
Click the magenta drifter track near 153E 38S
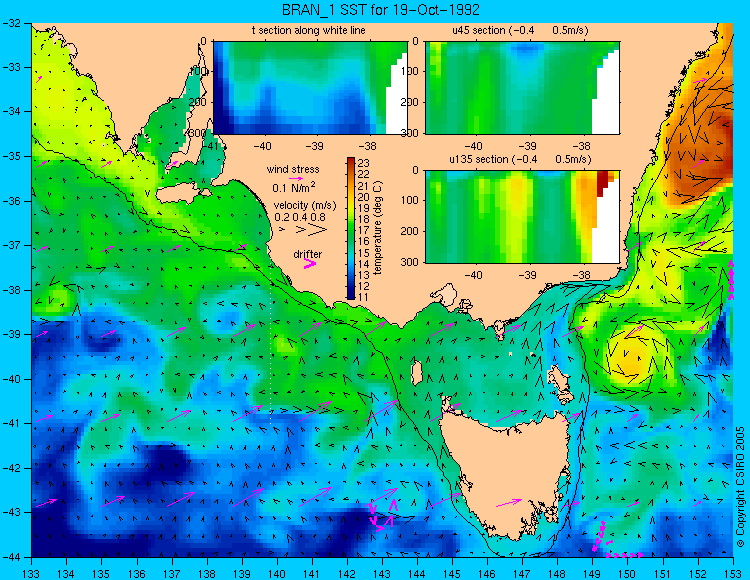coord(731,280)
